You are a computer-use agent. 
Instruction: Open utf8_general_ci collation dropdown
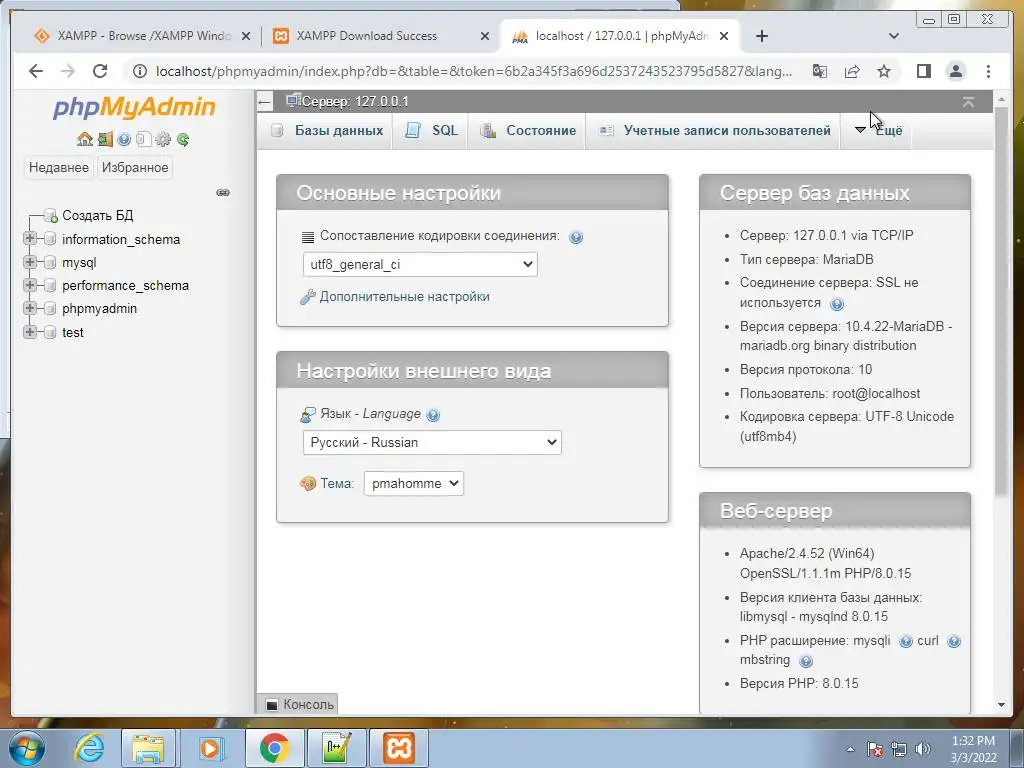pos(420,264)
